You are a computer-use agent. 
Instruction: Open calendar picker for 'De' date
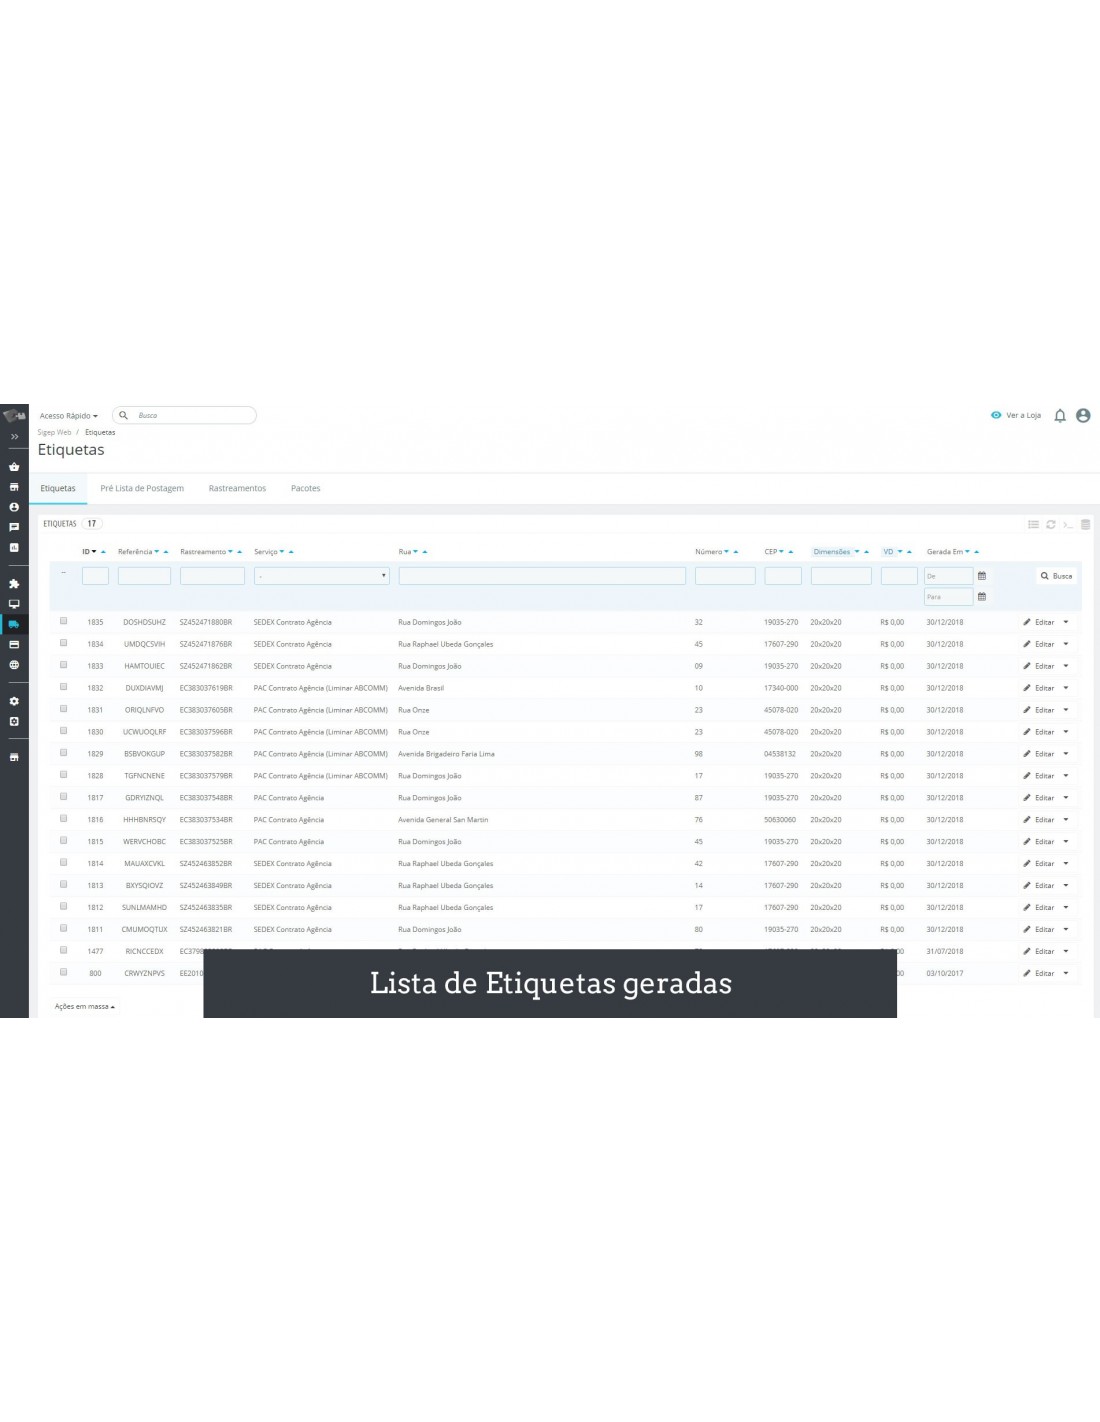pyautogui.click(x=982, y=576)
